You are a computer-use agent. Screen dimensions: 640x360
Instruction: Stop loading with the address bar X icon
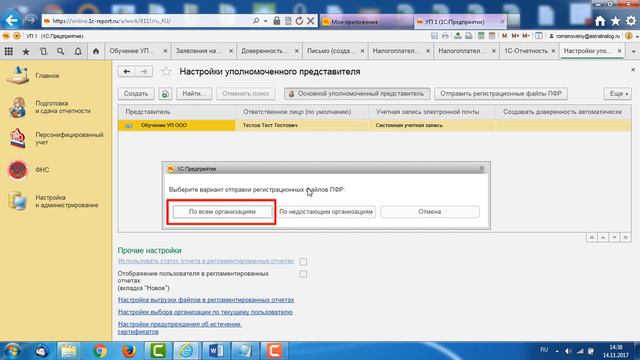311,21
